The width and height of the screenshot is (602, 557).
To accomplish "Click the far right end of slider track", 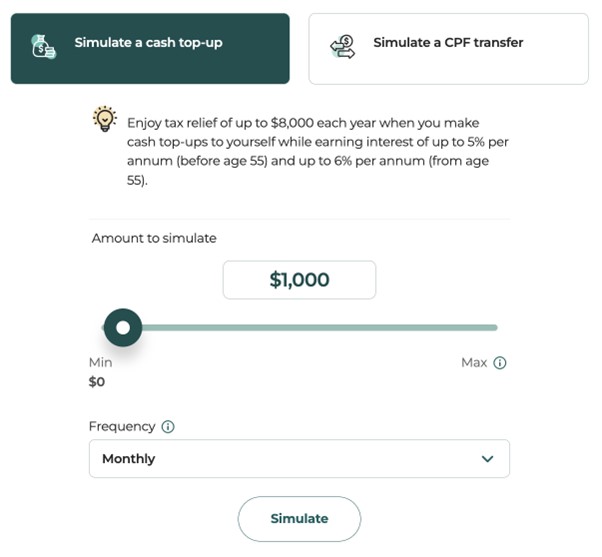I will click(x=494, y=327).
